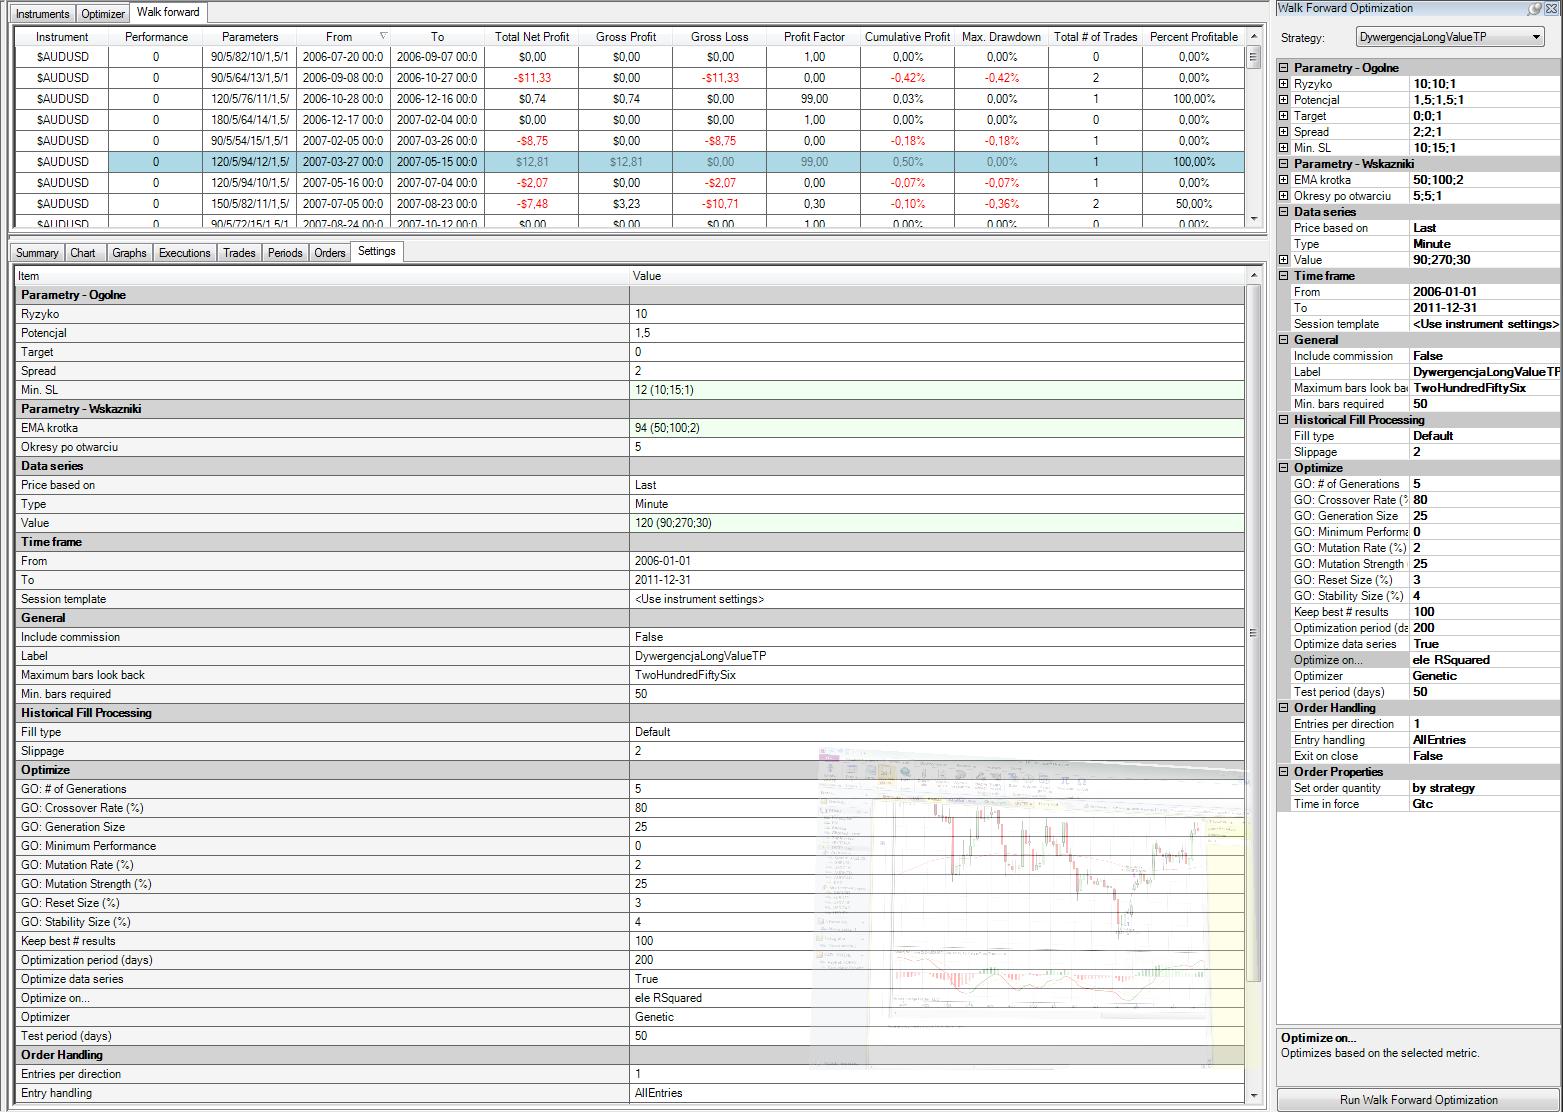Edit the Time in force value Gtc
Screen dimensions: 1563x1112
[1484, 804]
